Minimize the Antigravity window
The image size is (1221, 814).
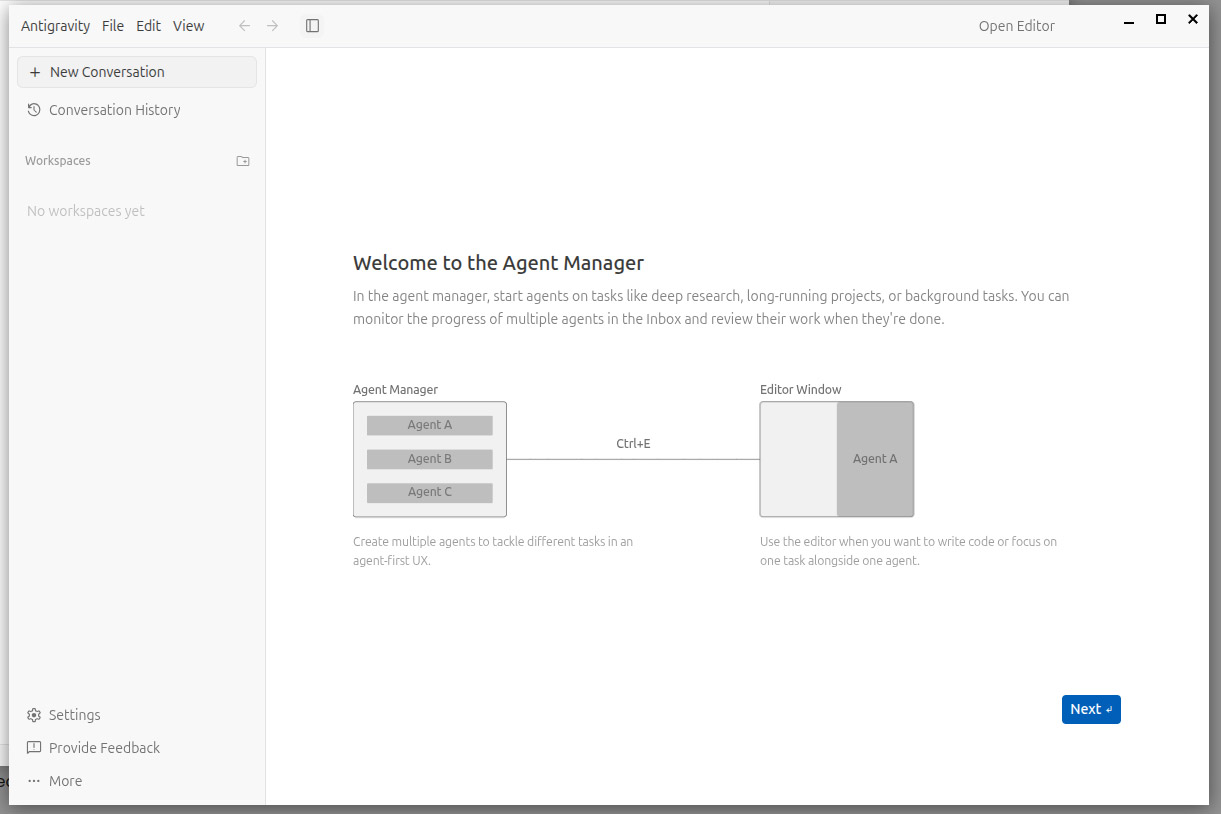(x=1129, y=20)
